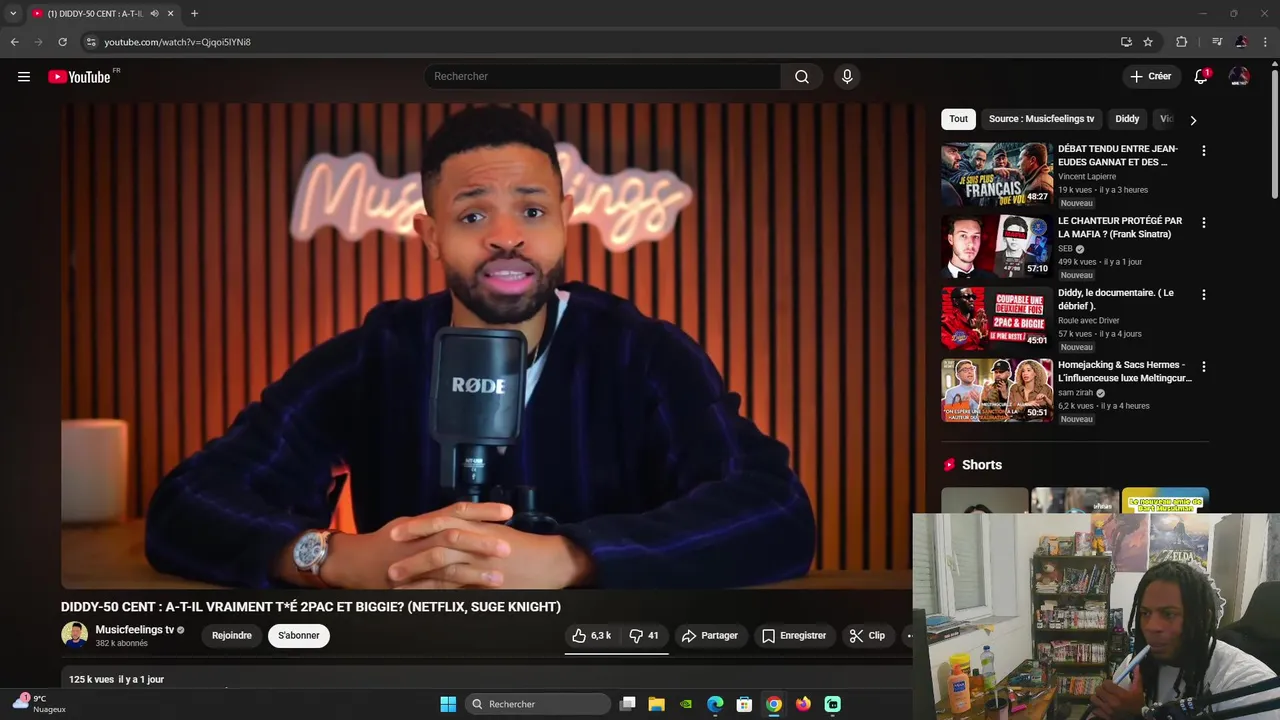Viewport: 1280px width, 720px height.
Task: Open the DÉBAT TENDU video thumbnail
Action: click(x=997, y=174)
